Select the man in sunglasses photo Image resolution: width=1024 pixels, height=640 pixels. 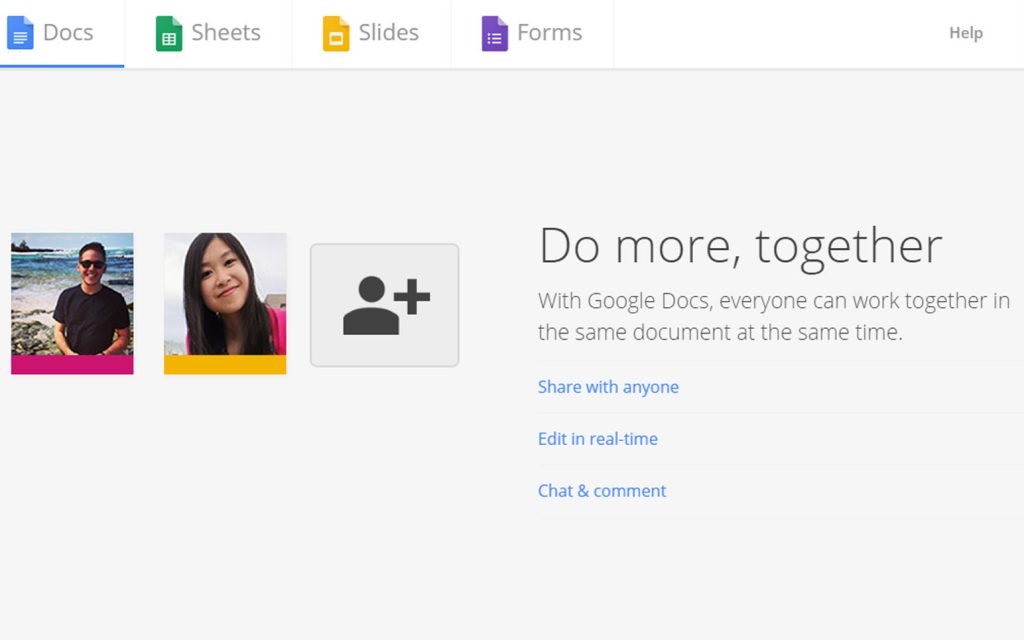tap(72, 294)
